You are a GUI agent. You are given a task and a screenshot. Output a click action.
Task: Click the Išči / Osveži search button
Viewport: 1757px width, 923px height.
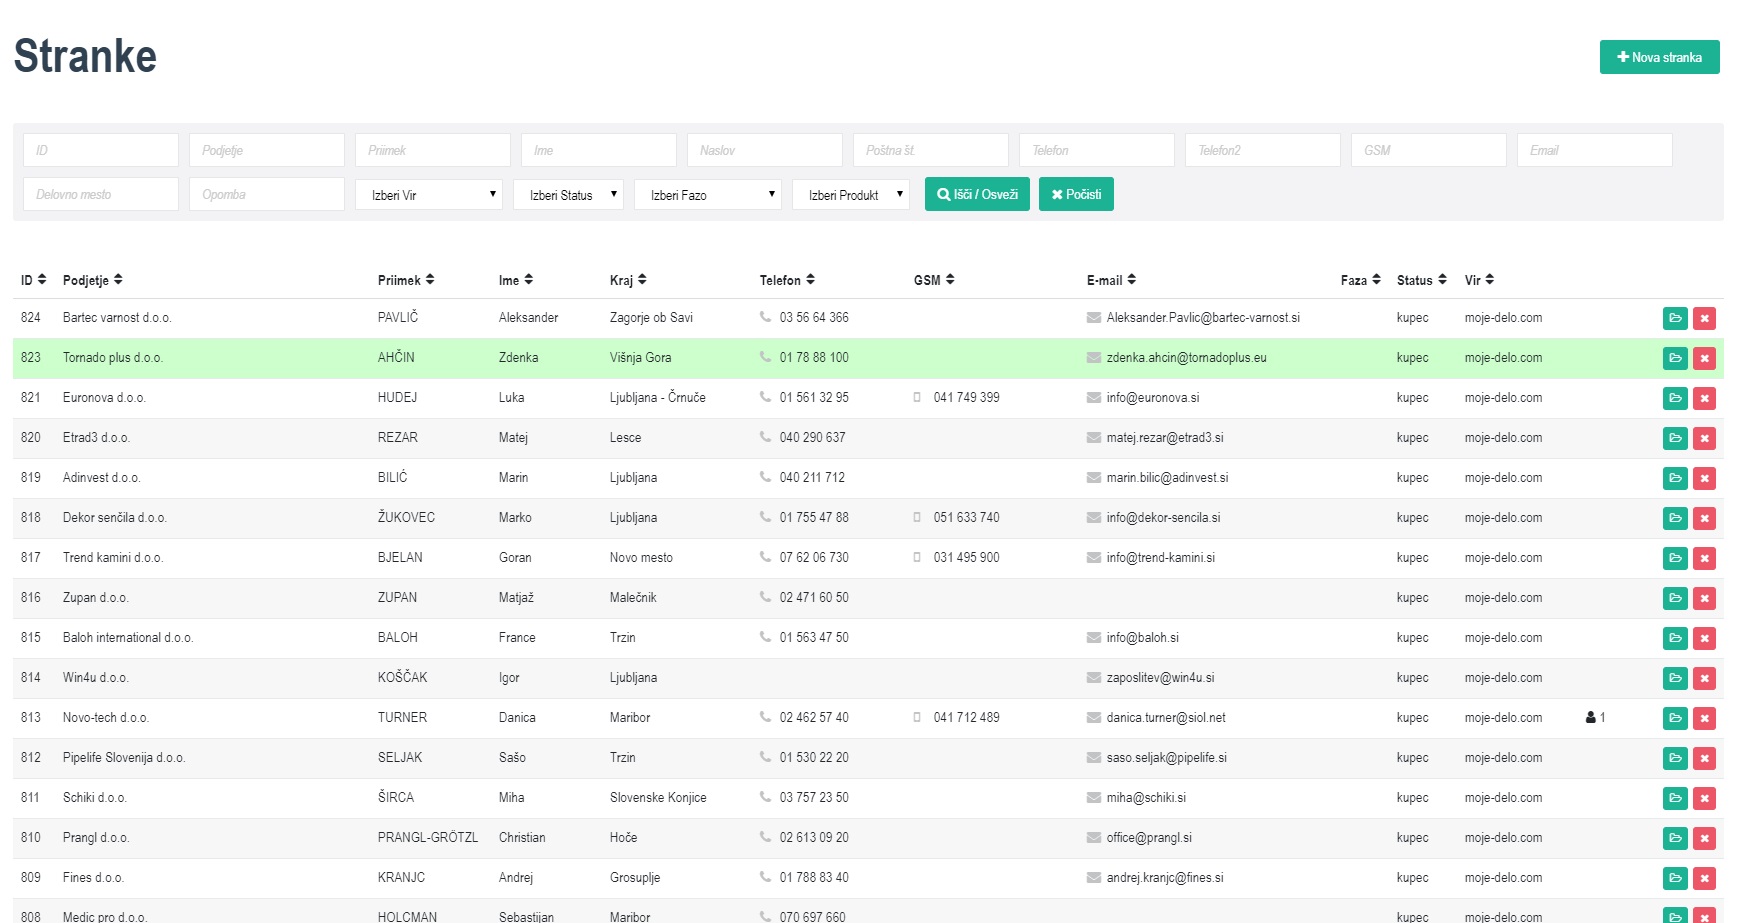click(x=977, y=194)
